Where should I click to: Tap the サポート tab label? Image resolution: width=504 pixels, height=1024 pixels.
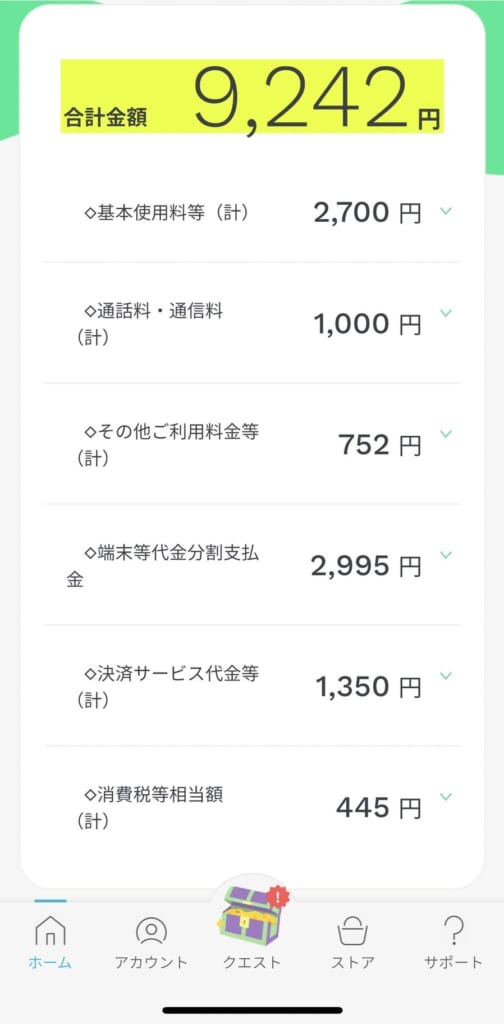[x=453, y=962]
